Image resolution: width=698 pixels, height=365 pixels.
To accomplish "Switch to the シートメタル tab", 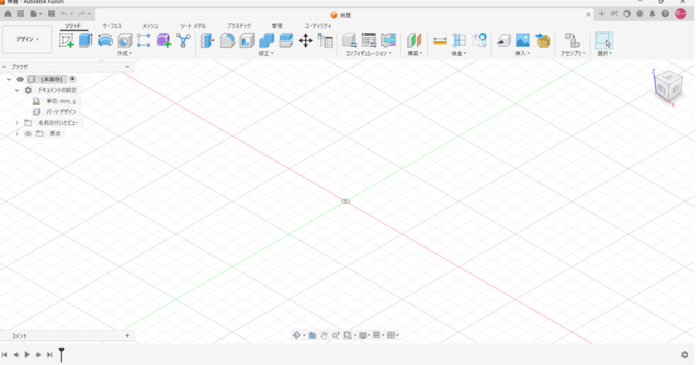I will pos(193,26).
